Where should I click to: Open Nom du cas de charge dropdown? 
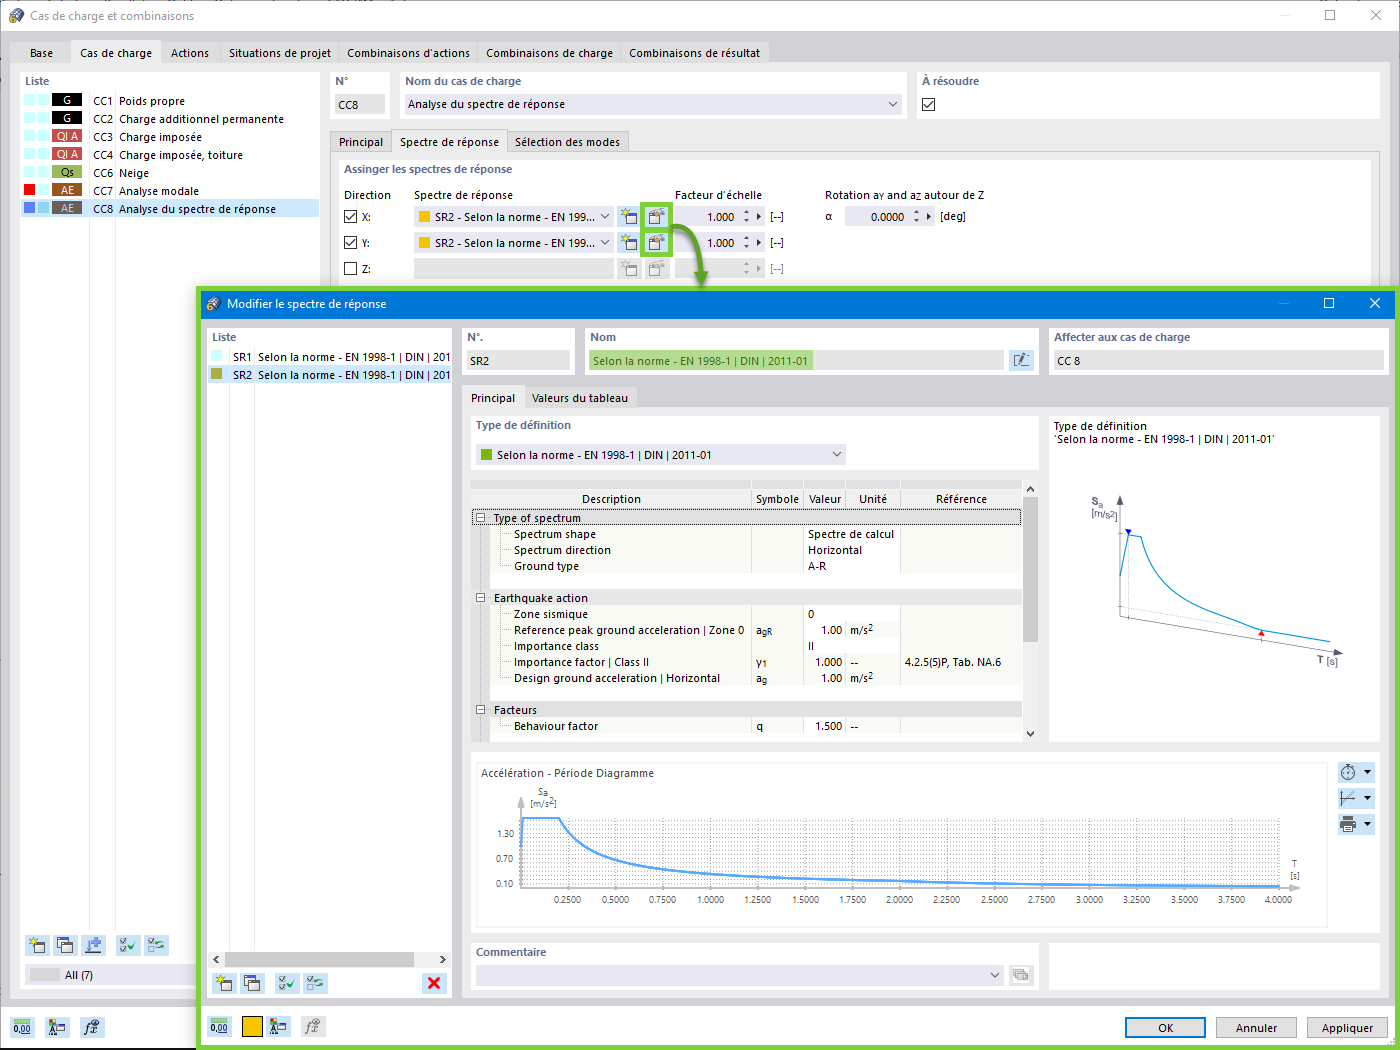point(892,104)
